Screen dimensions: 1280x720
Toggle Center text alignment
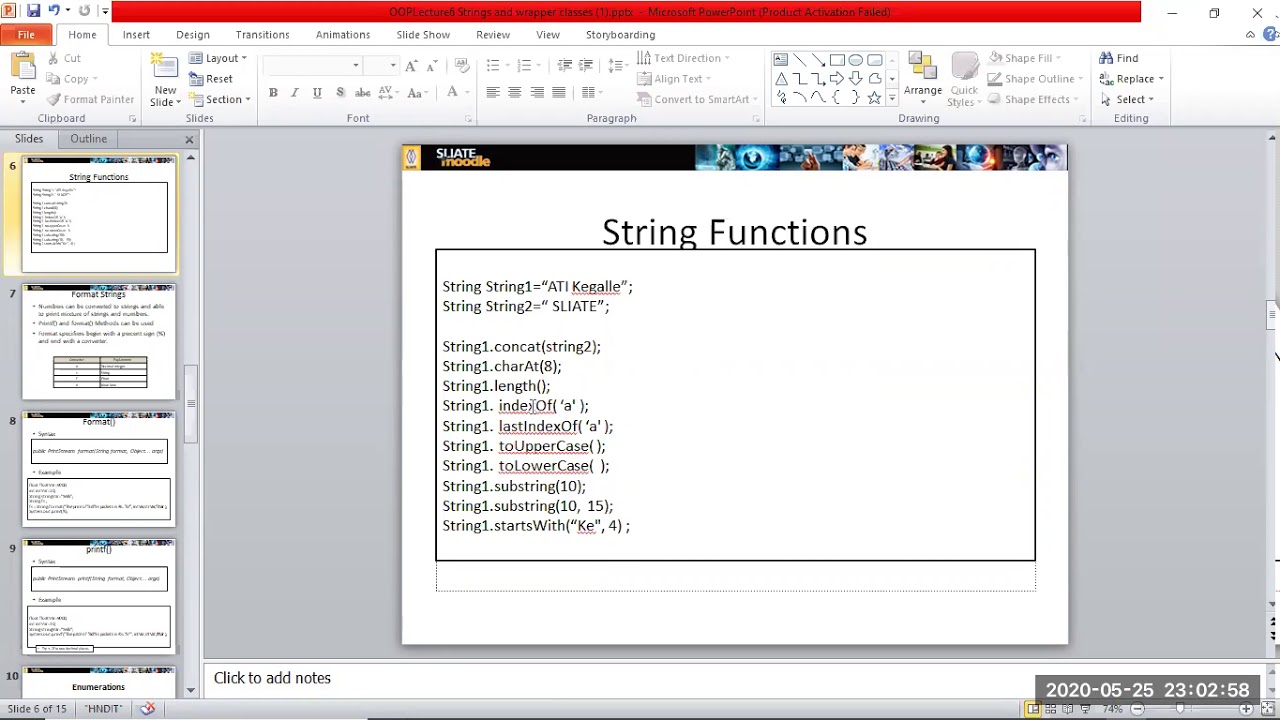pos(515,92)
